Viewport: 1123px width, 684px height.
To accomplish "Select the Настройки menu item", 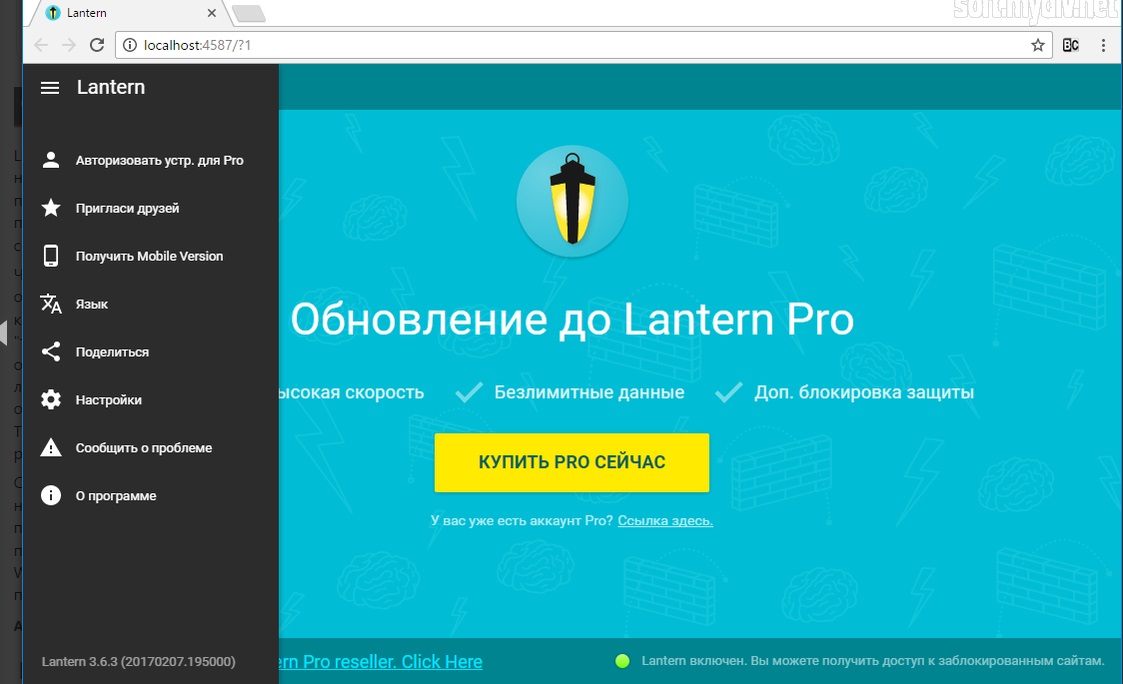I will tap(108, 400).
